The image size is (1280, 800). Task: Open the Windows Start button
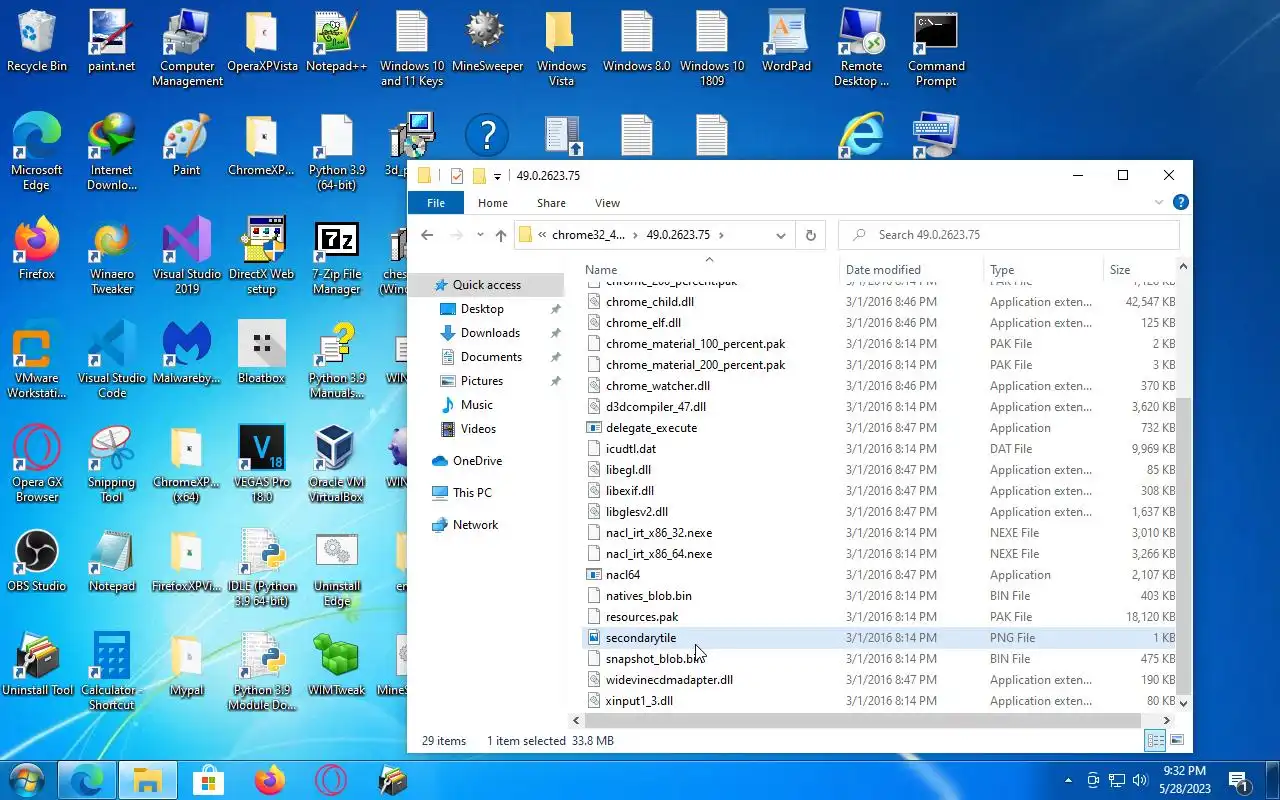[27, 780]
